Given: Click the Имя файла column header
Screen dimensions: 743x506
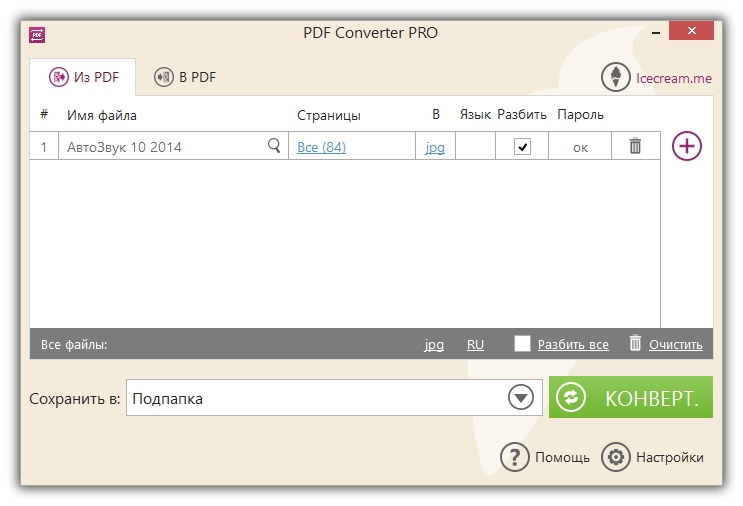Looking at the screenshot, I should pyautogui.click(x=102, y=115).
